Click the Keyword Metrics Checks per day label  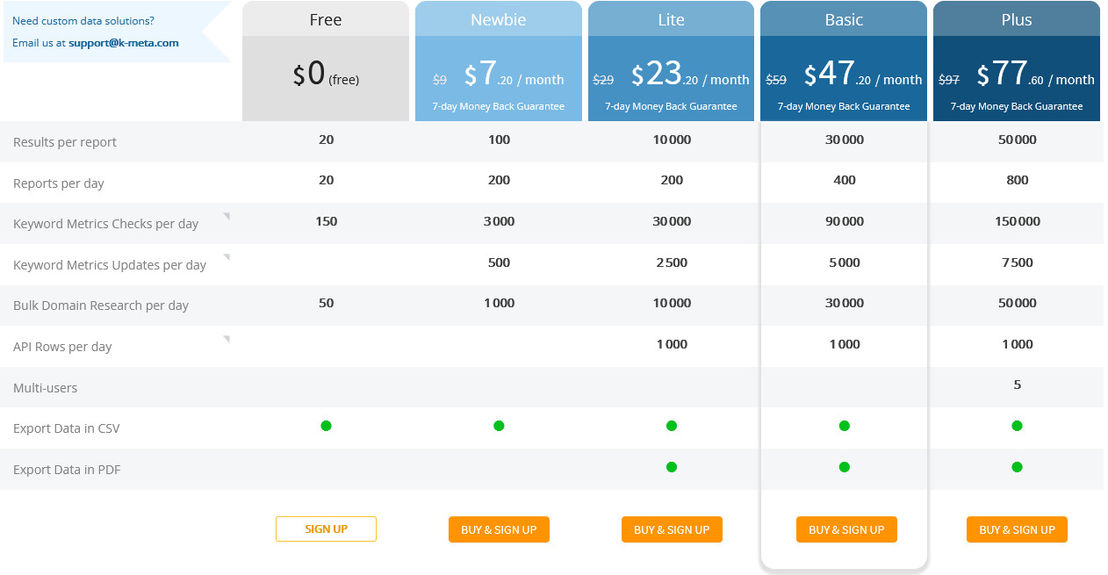coord(106,224)
